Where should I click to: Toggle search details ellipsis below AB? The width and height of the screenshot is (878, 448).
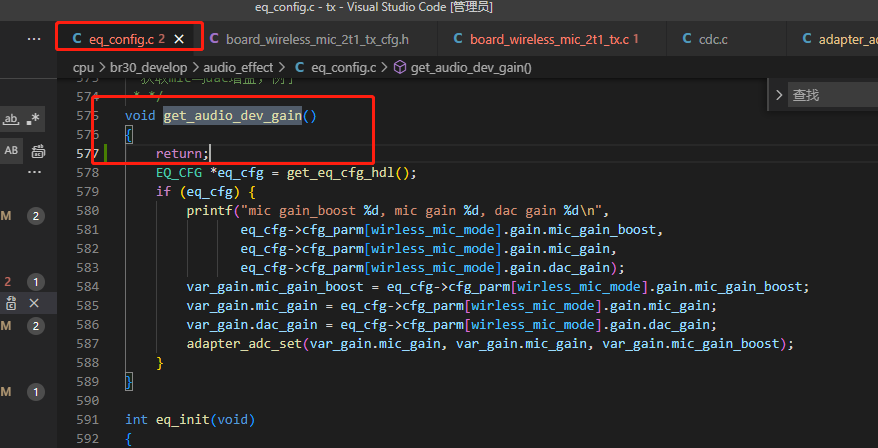pos(34,172)
